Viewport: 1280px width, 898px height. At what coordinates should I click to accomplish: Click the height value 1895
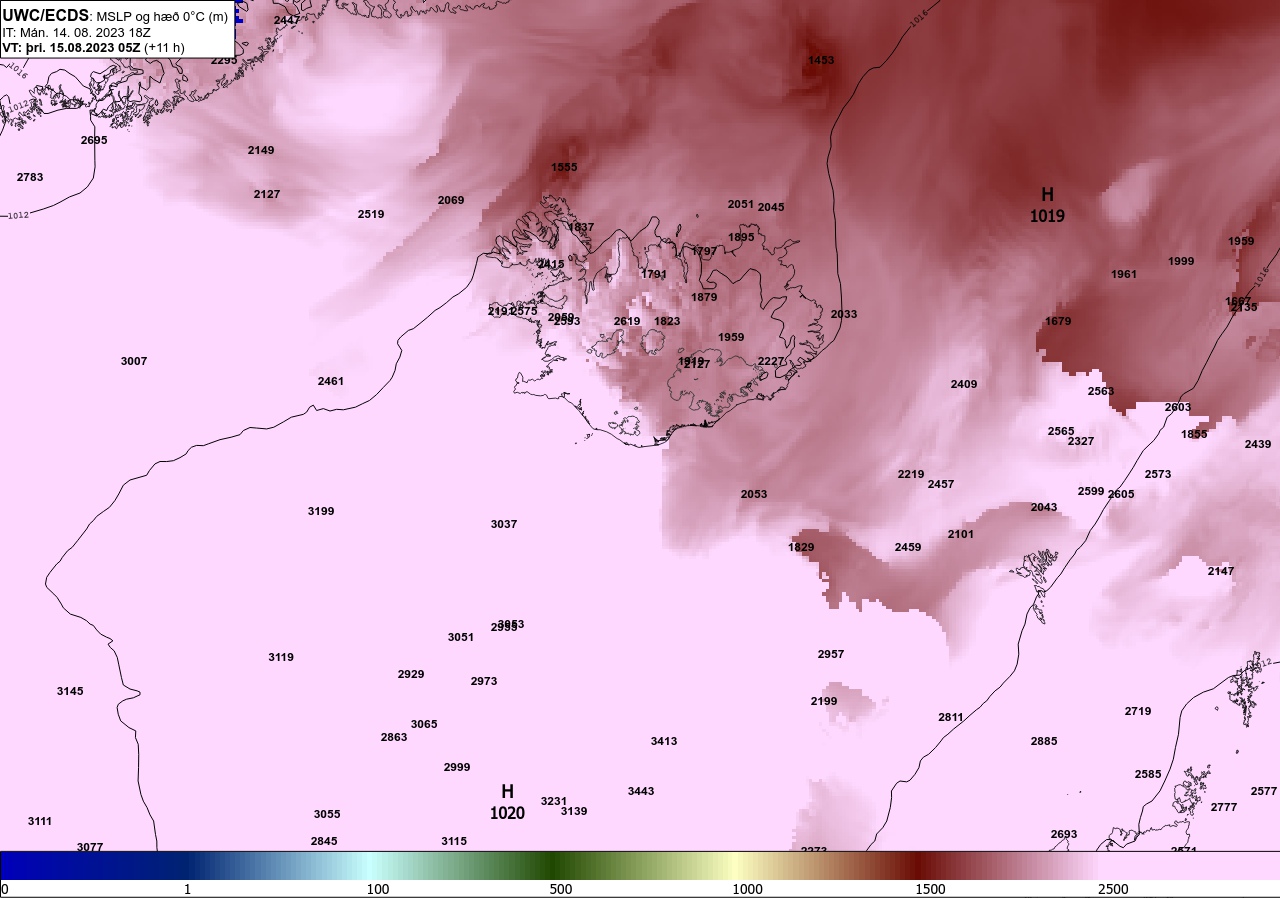point(741,237)
